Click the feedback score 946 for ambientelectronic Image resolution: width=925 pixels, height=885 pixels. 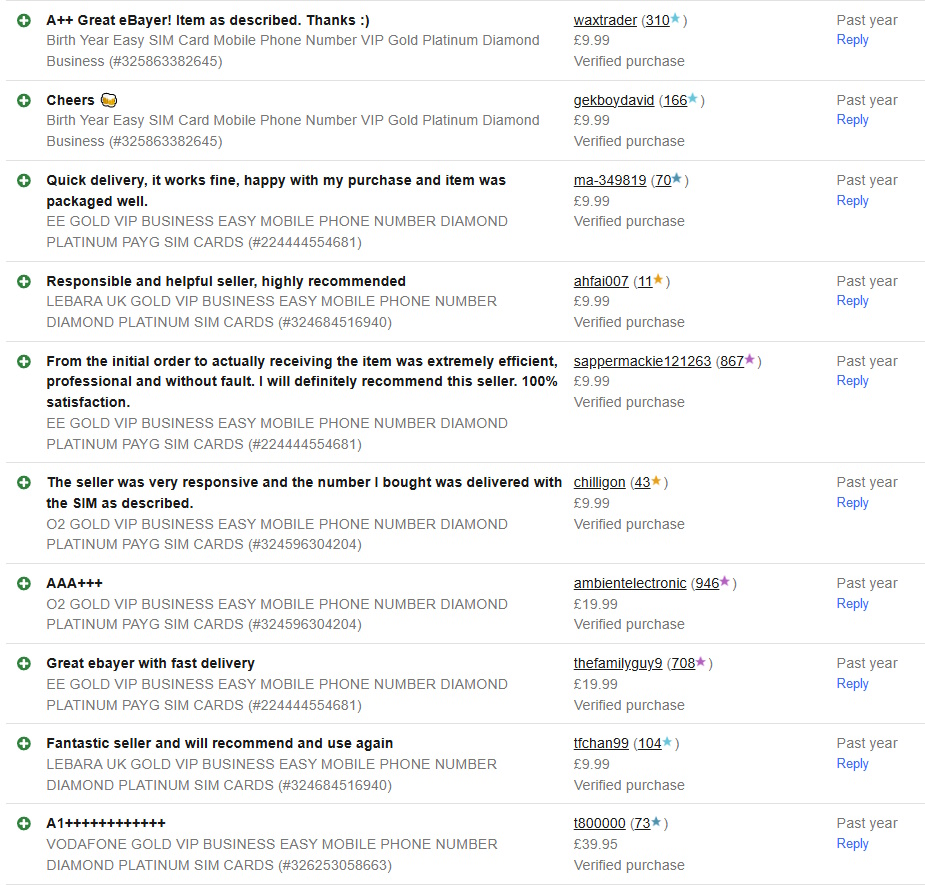click(x=707, y=583)
